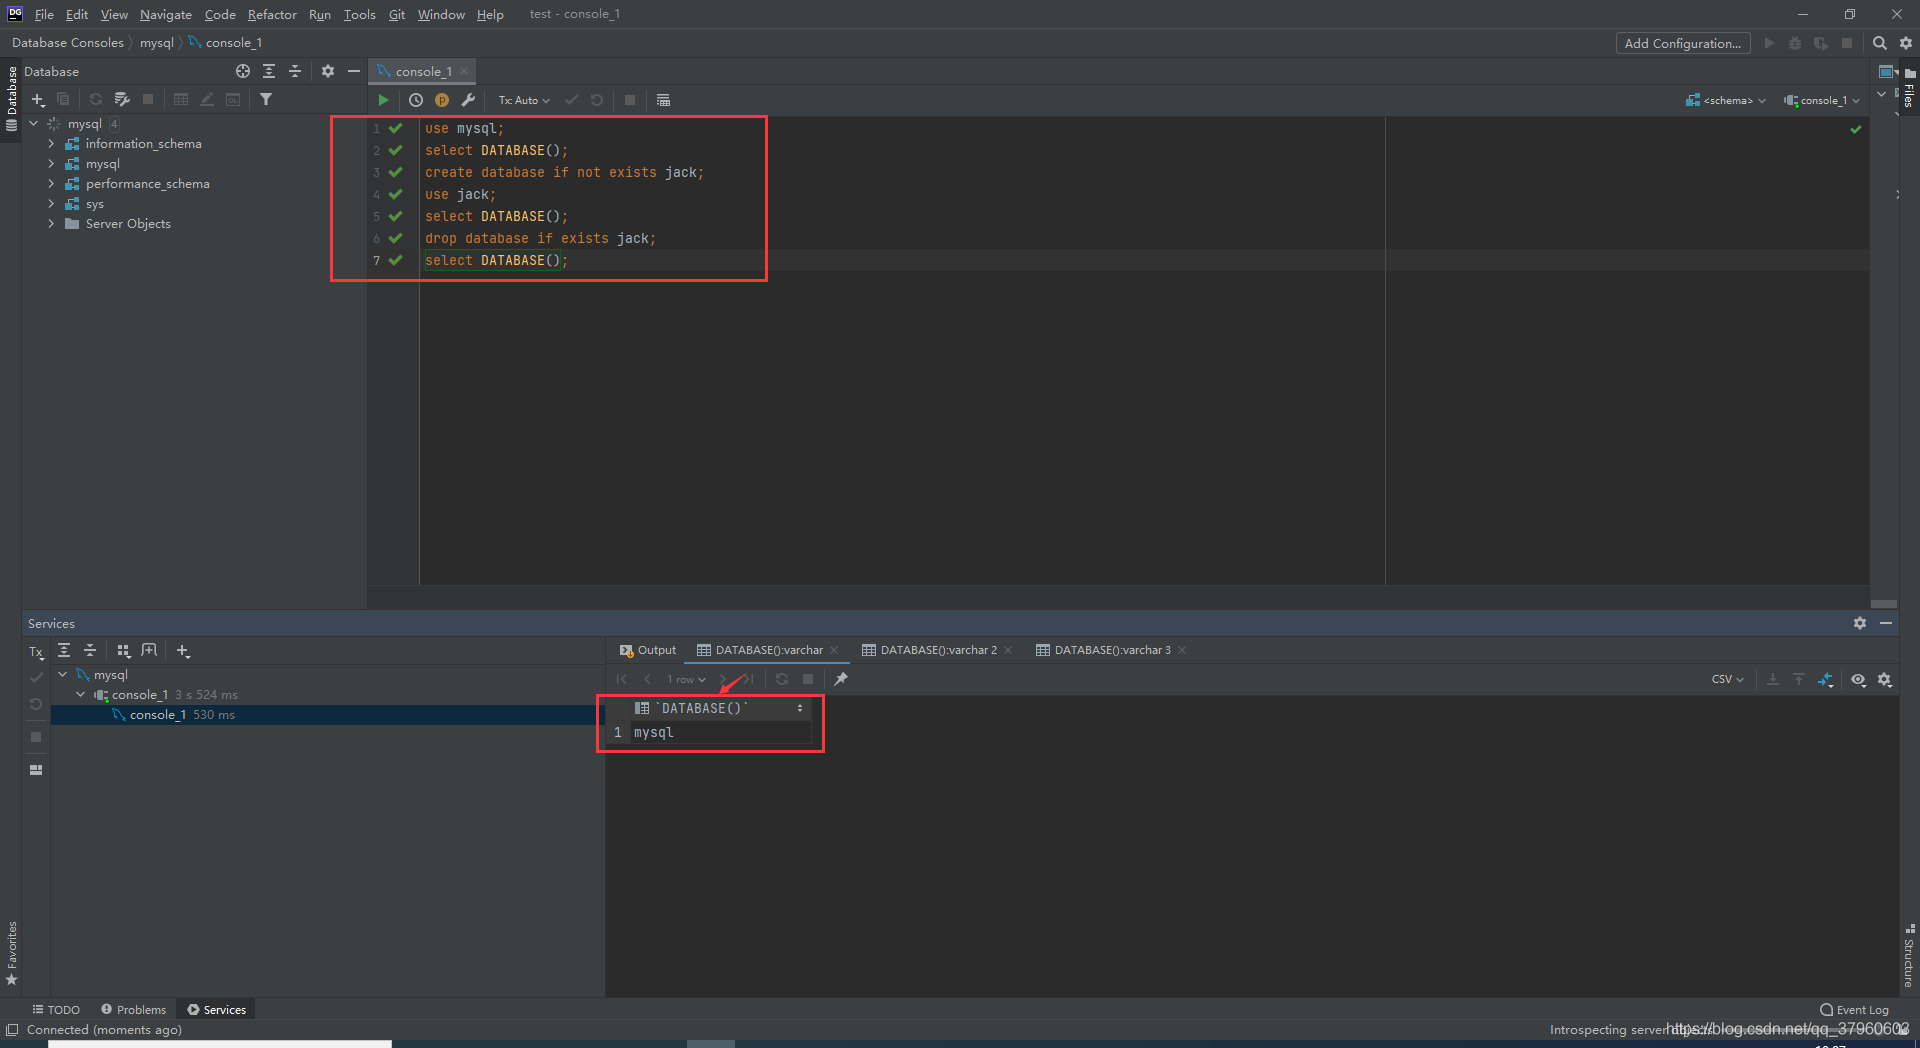Open the Event Log button

pyautogui.click(x=1855, y=1010)
